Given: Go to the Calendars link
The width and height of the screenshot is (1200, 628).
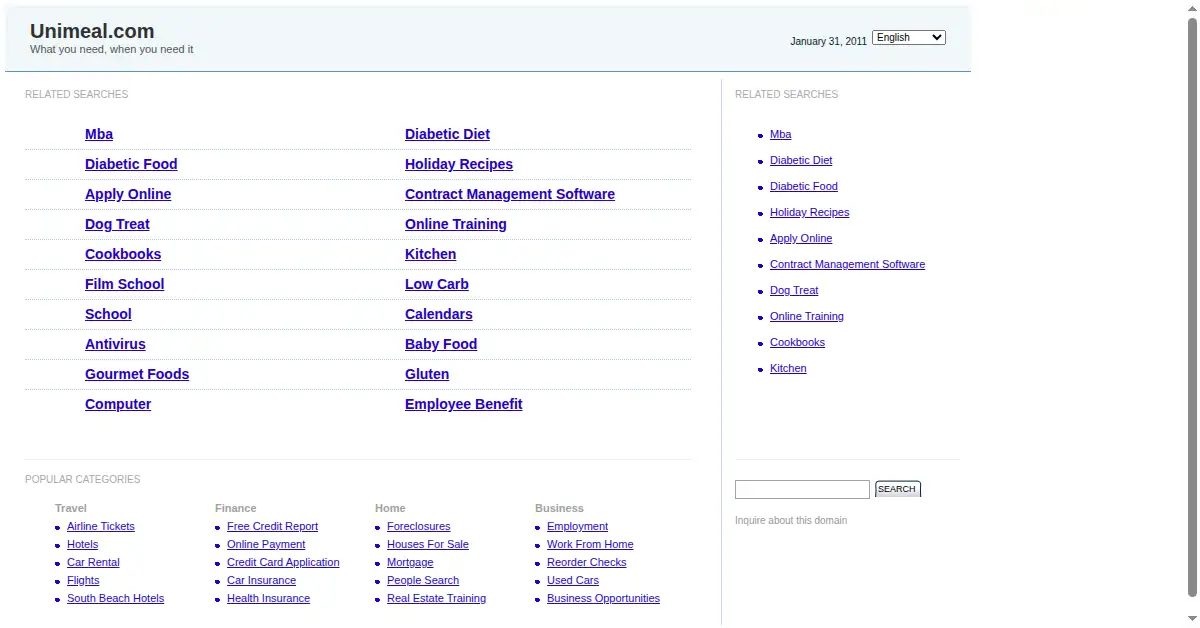Looking at the screenshot, I should pos(439,314).
